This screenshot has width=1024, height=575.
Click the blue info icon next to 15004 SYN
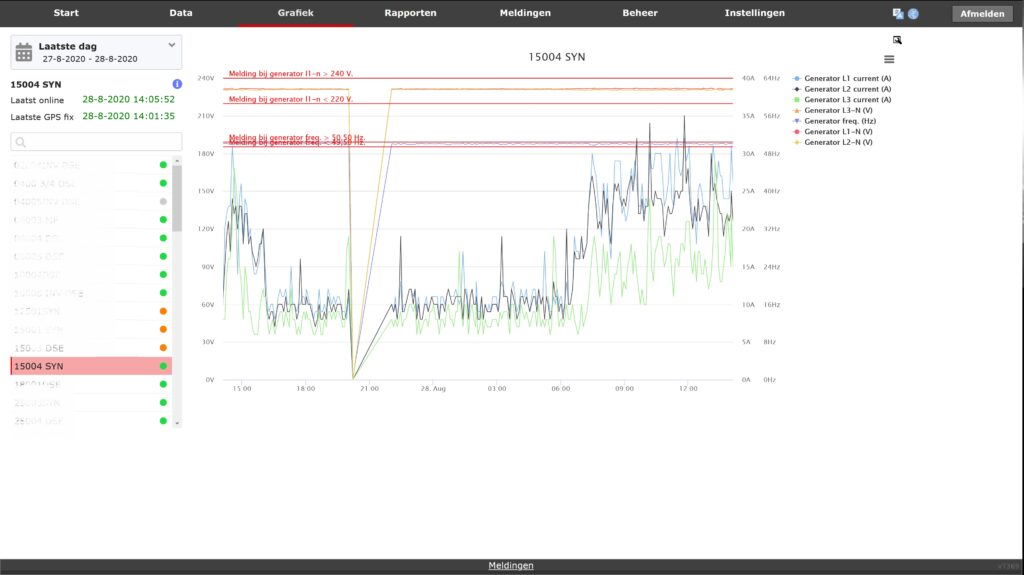coord(177,84)
